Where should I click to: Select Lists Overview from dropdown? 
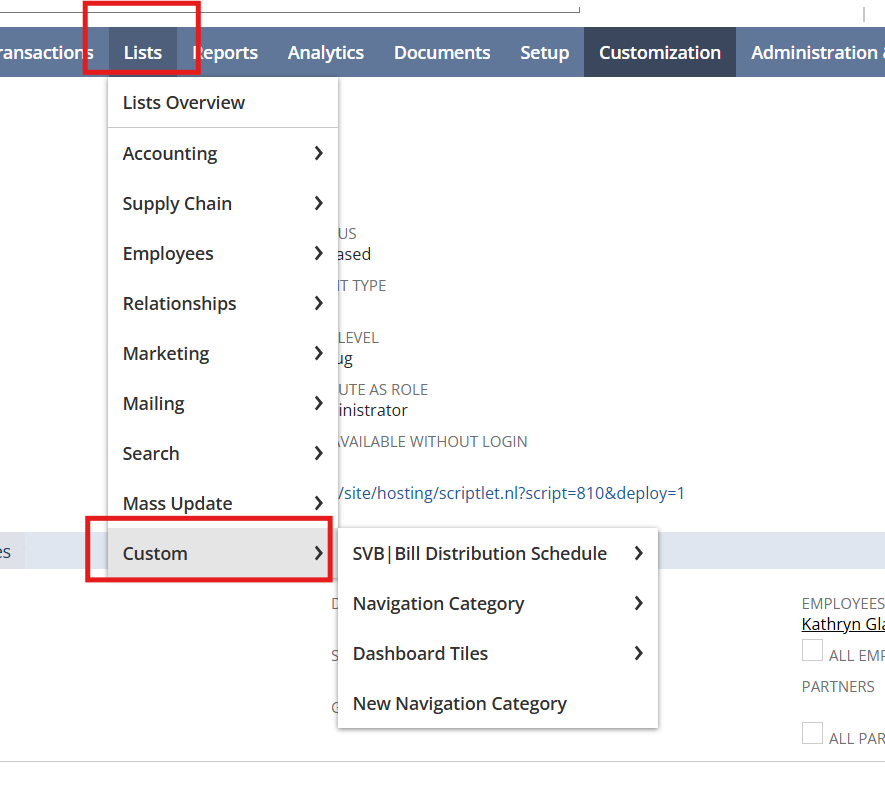tap(183, 103)
